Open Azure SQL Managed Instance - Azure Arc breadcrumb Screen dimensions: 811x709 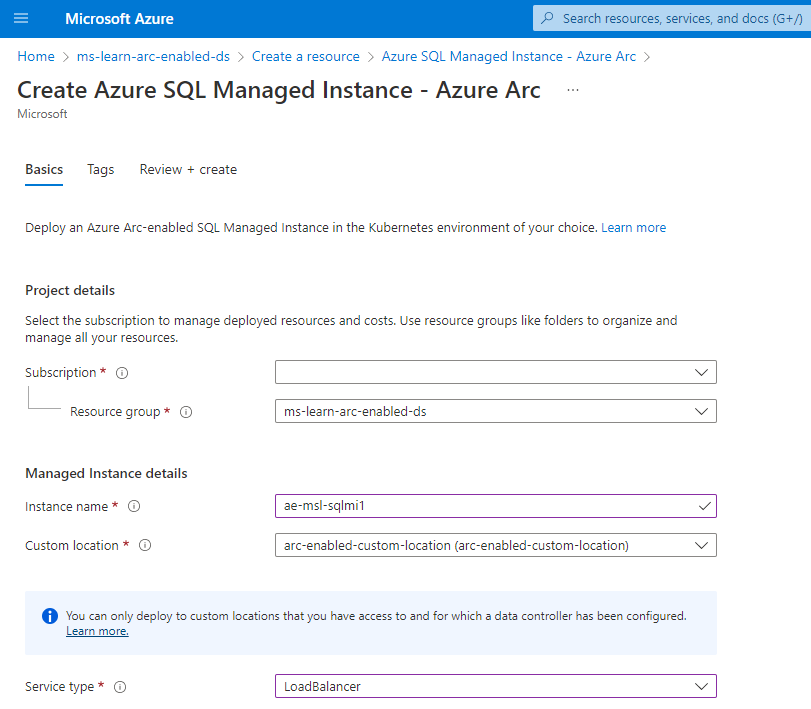pyautogui.click(x=508, y=56)
